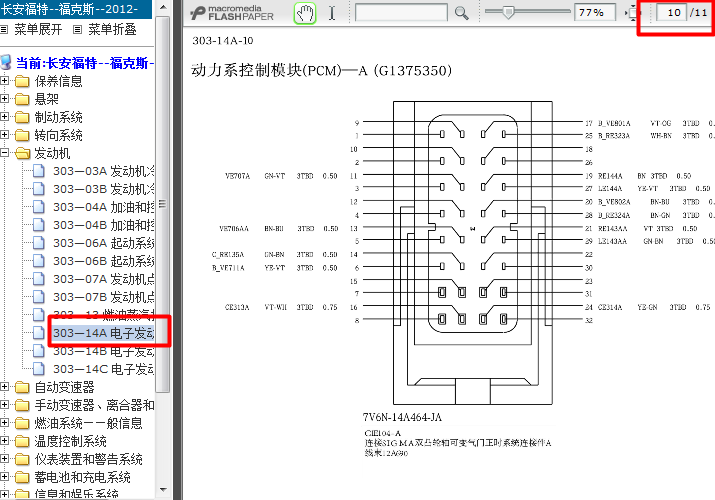Open 303—07A 发动机点 document
This screenshot has width=715, height=500.
pos(104,279)
